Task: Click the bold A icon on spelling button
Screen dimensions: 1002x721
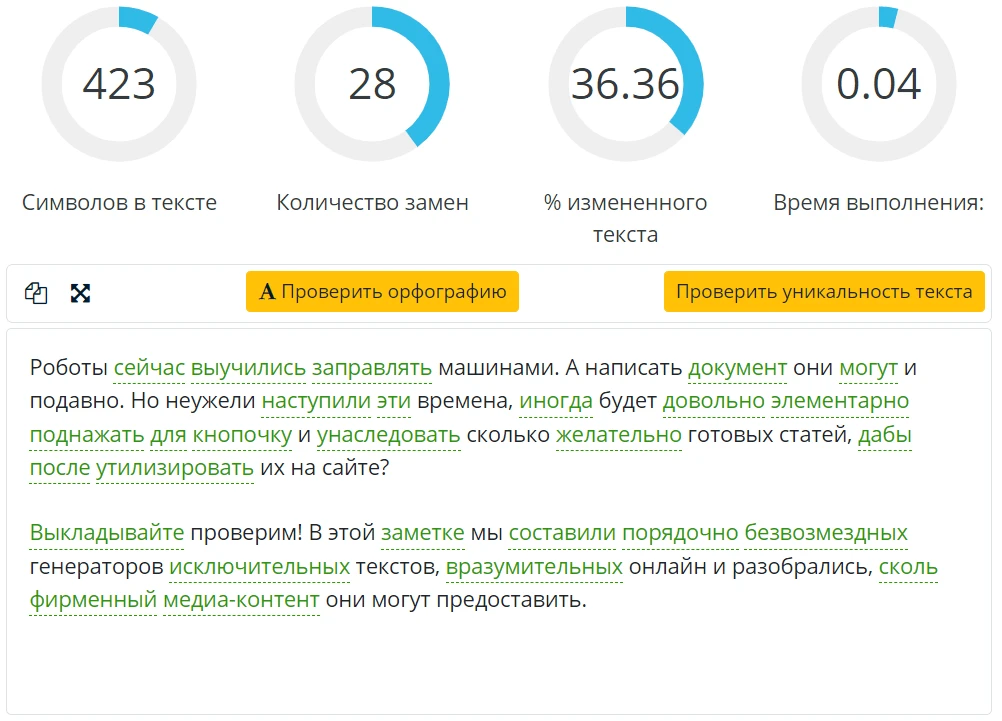Action: tap(267, 292)
